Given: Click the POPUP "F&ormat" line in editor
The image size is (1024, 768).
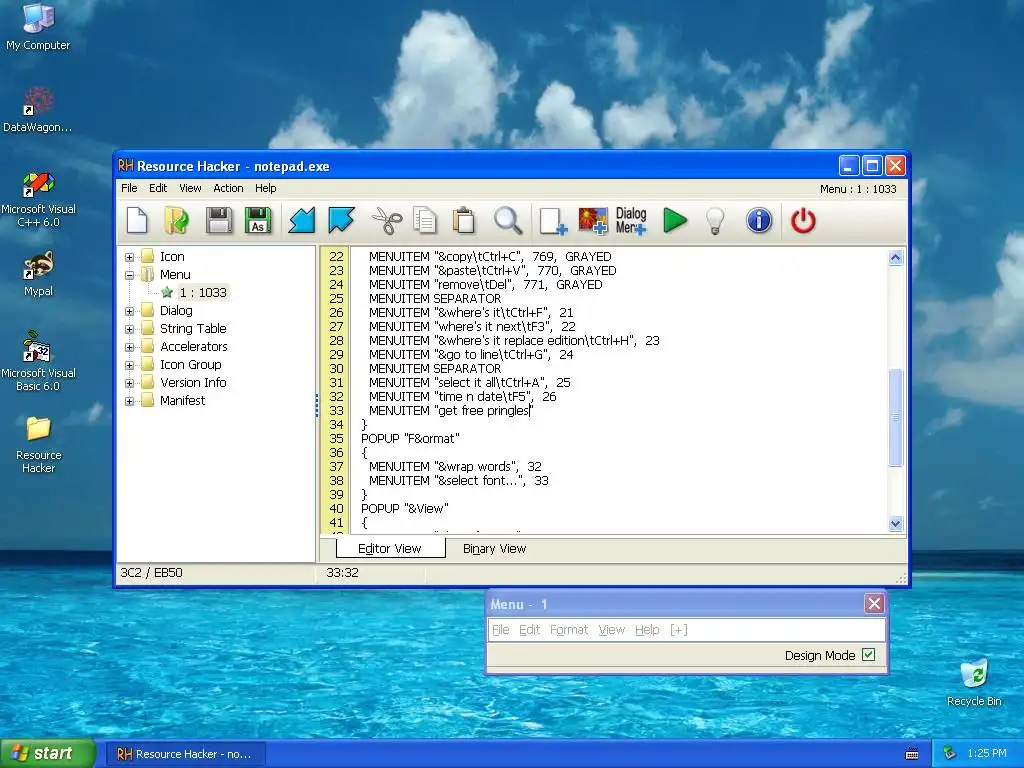Looking at the screenshot, I should (x=410, y=439).
